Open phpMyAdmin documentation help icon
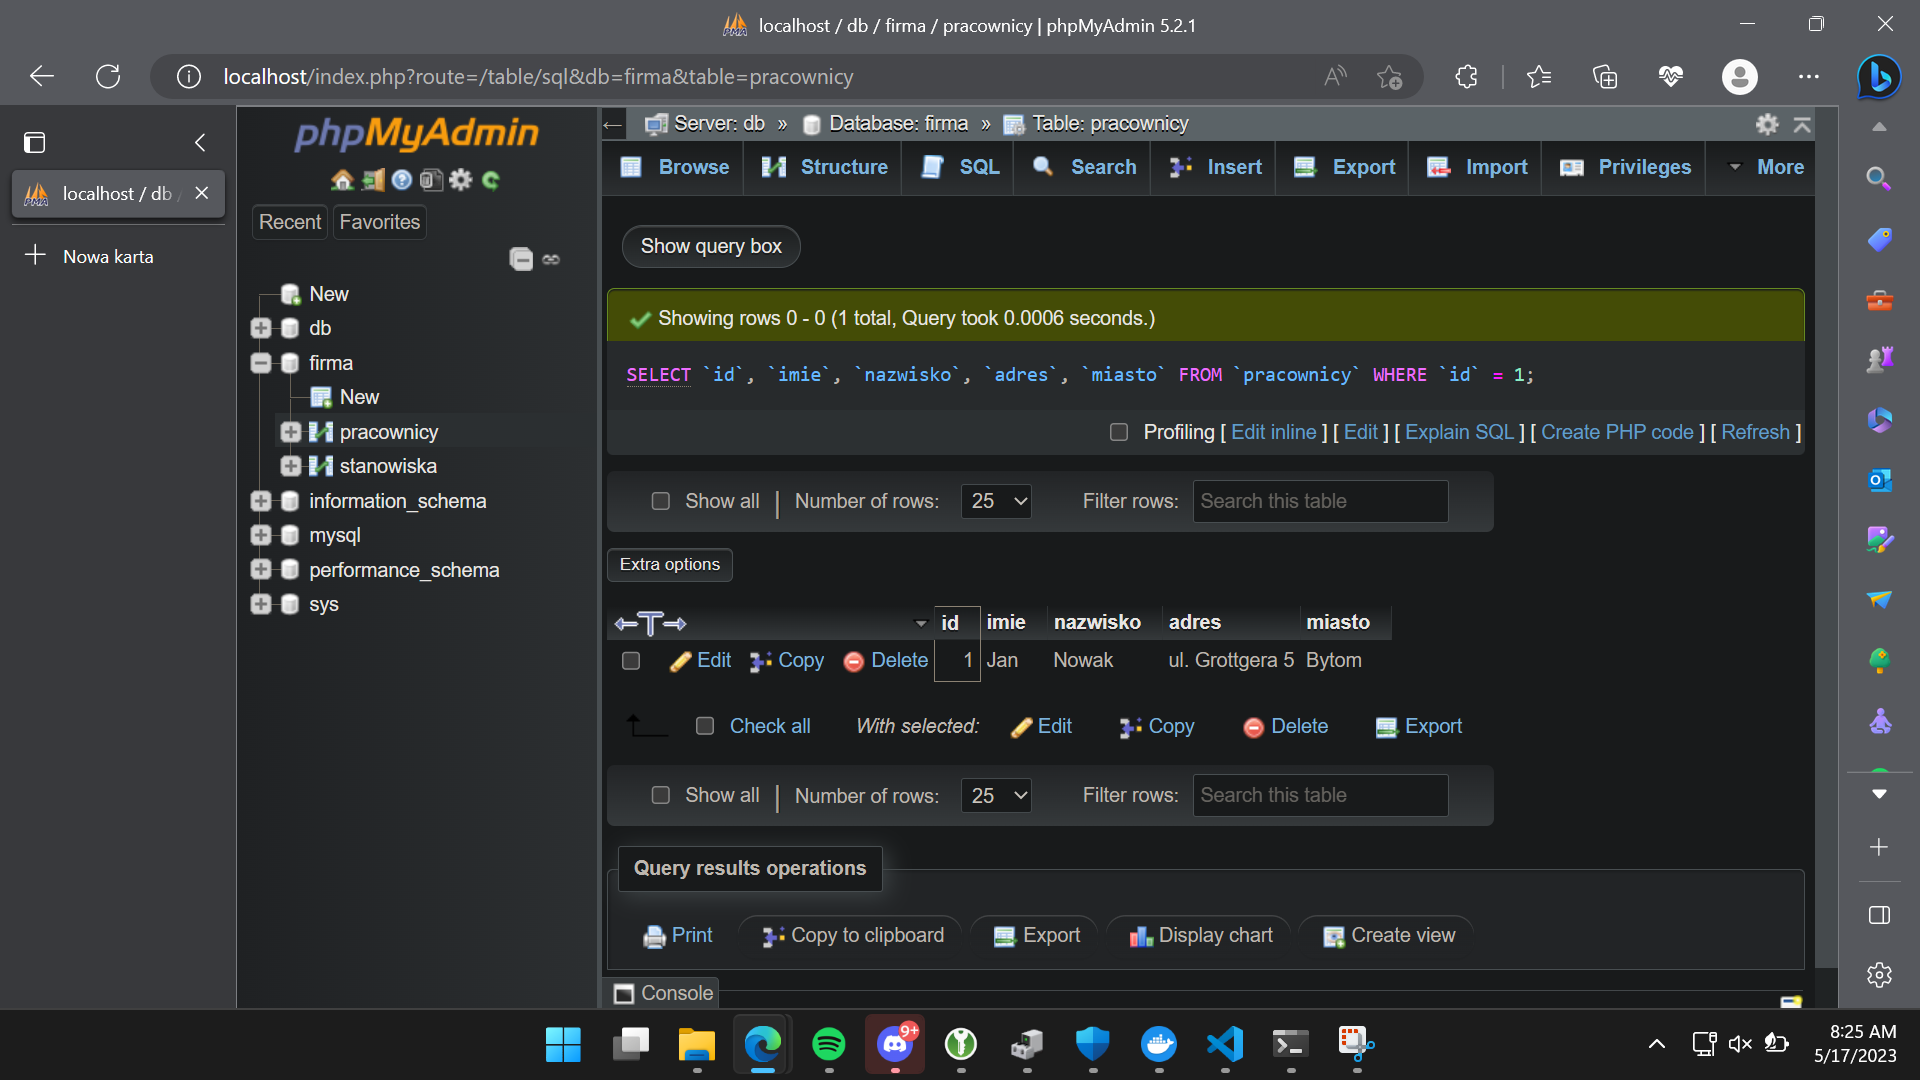The height and width of the screenshot is (1080, 1920). (402, 180)
